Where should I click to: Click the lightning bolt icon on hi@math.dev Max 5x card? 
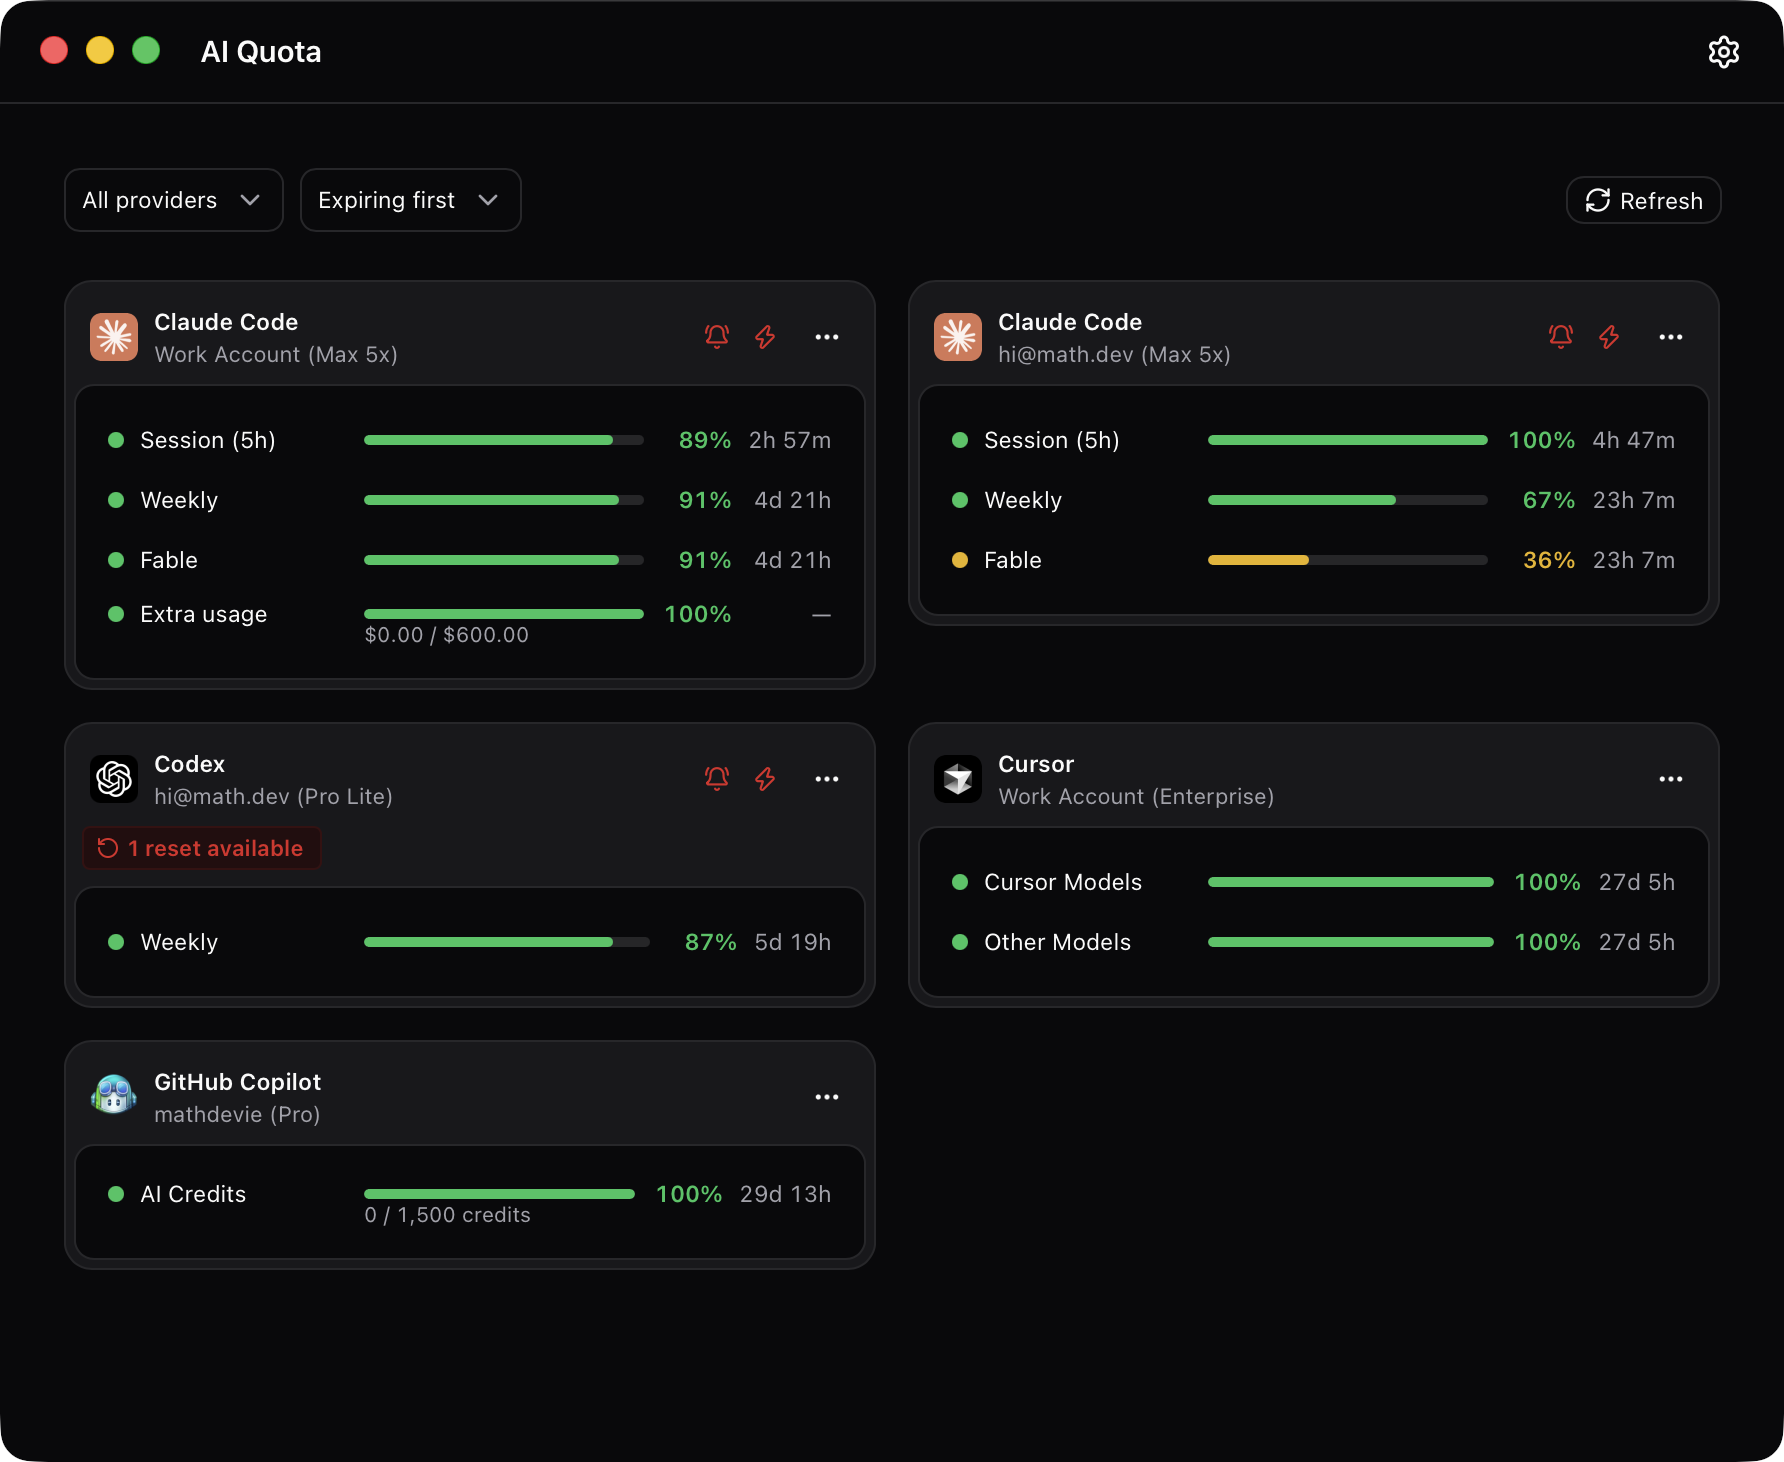[x=1609, y=337]
